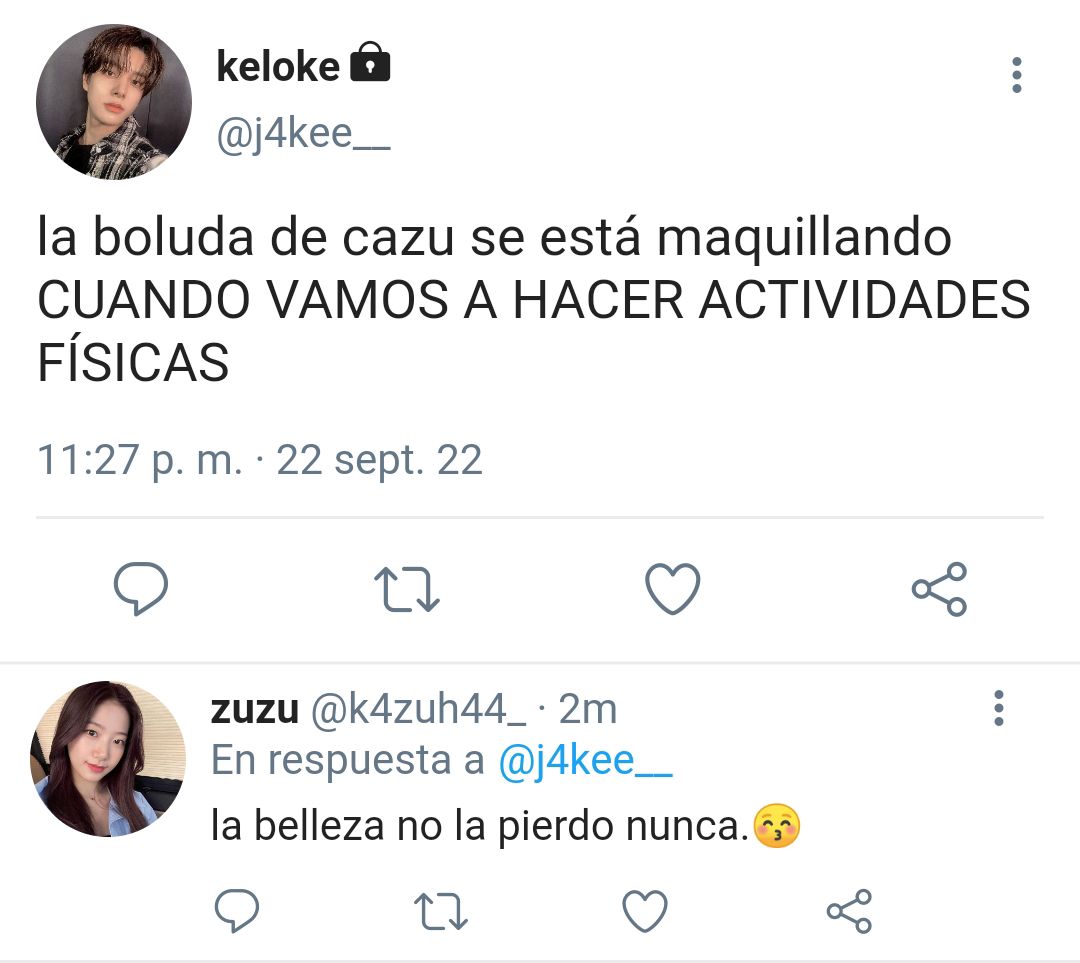Like the main tweet by keloke

pos(672,589)
